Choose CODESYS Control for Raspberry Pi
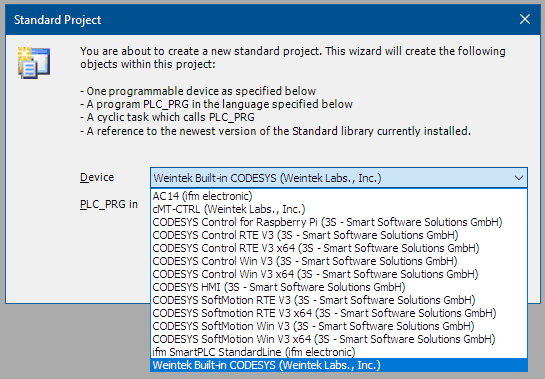The image size is (545, 379). point(339,222)
